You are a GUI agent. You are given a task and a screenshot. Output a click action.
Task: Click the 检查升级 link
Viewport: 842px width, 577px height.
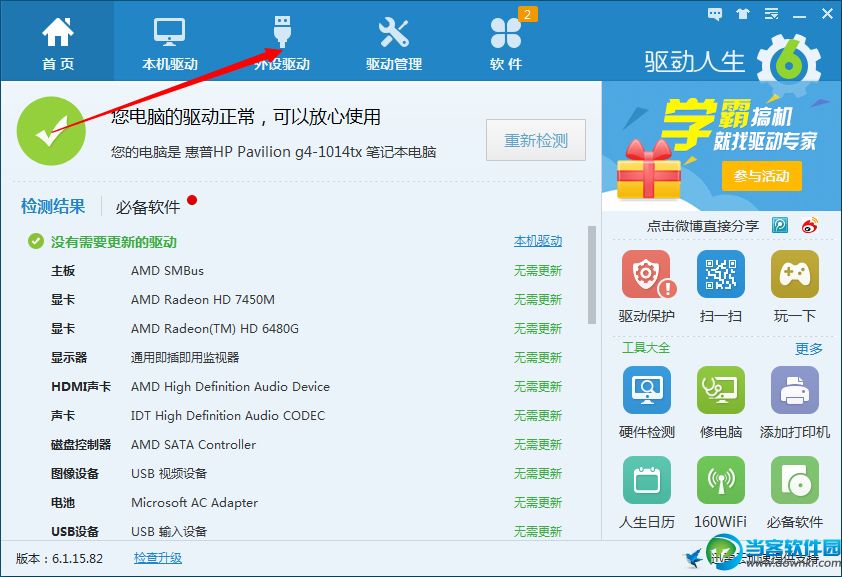pyautogui.click(x=158, y=558)
